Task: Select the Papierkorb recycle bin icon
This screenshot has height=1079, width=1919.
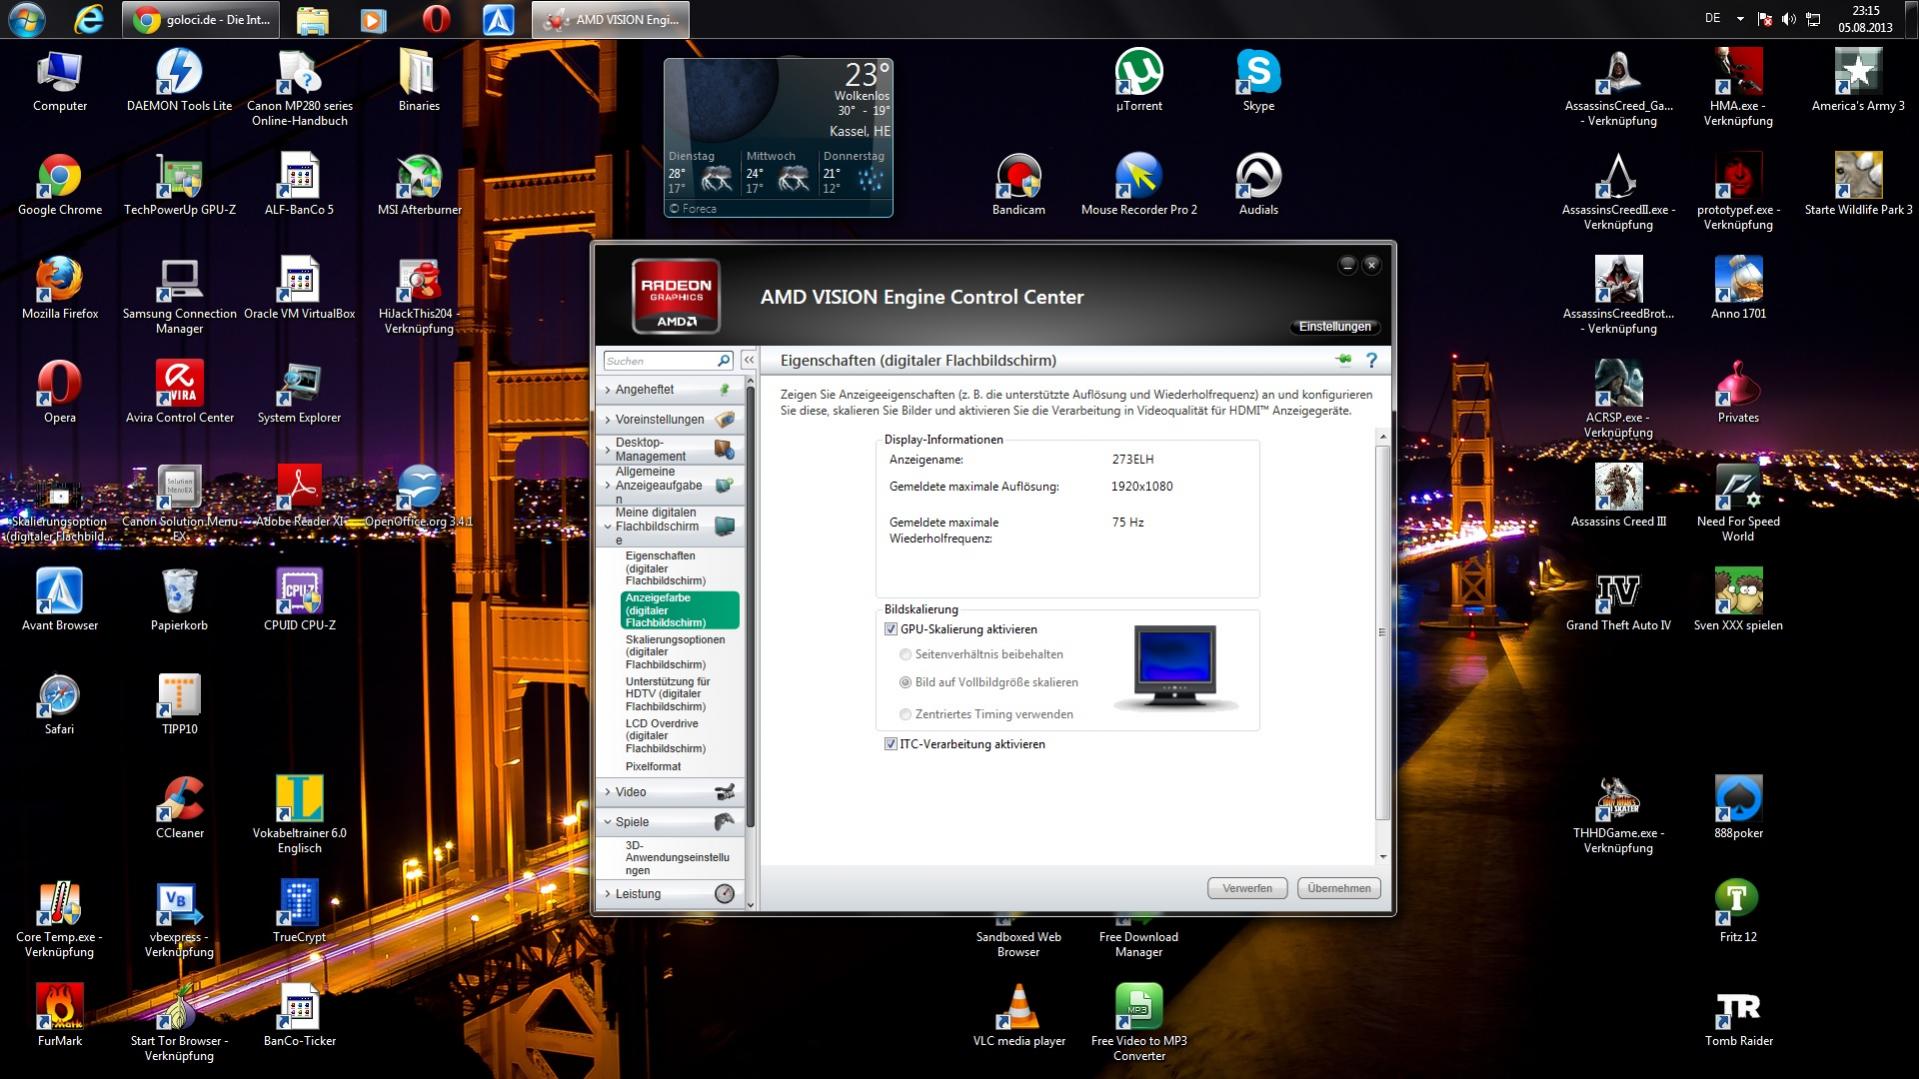Action: coord(180,601)
